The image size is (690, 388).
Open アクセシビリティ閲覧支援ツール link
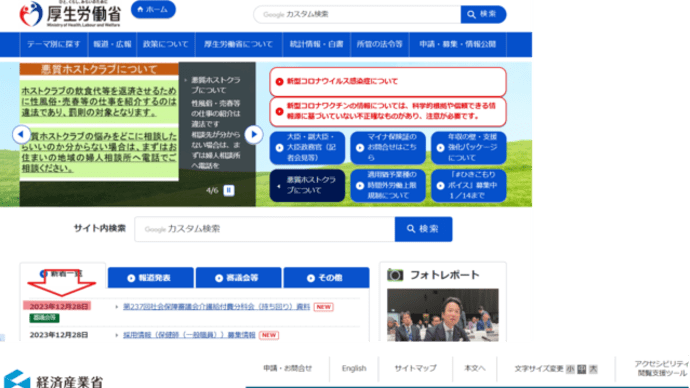662,369
